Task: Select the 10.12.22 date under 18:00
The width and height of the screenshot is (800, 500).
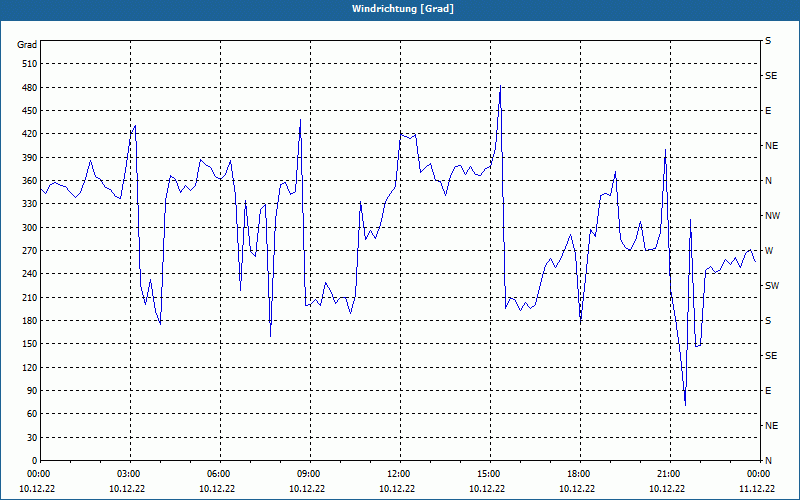Action: click(577, 489)
